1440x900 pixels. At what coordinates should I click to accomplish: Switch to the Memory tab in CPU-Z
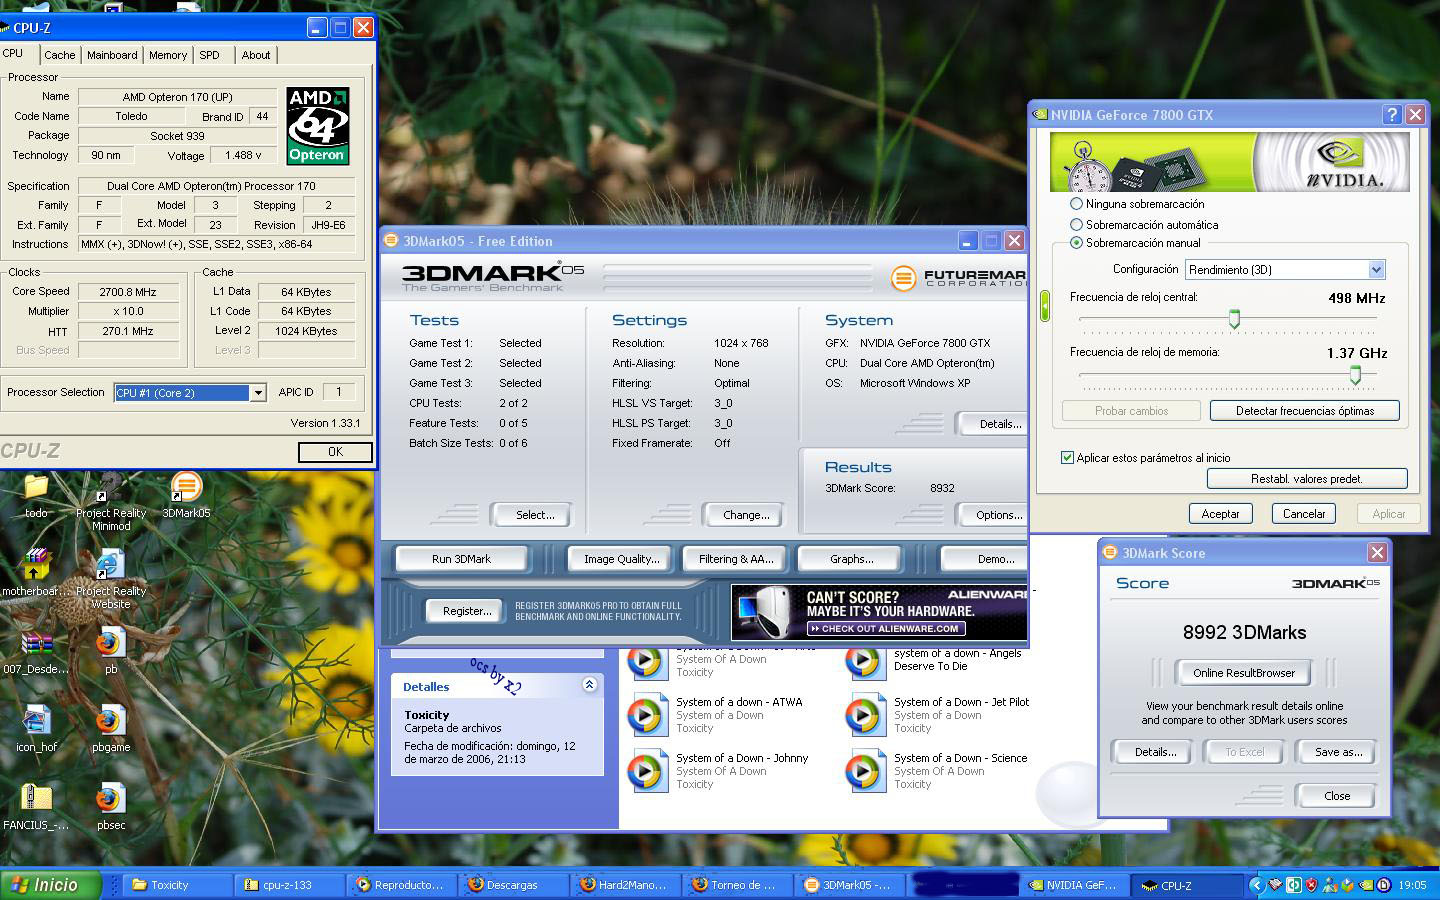(x=168, y=55)
